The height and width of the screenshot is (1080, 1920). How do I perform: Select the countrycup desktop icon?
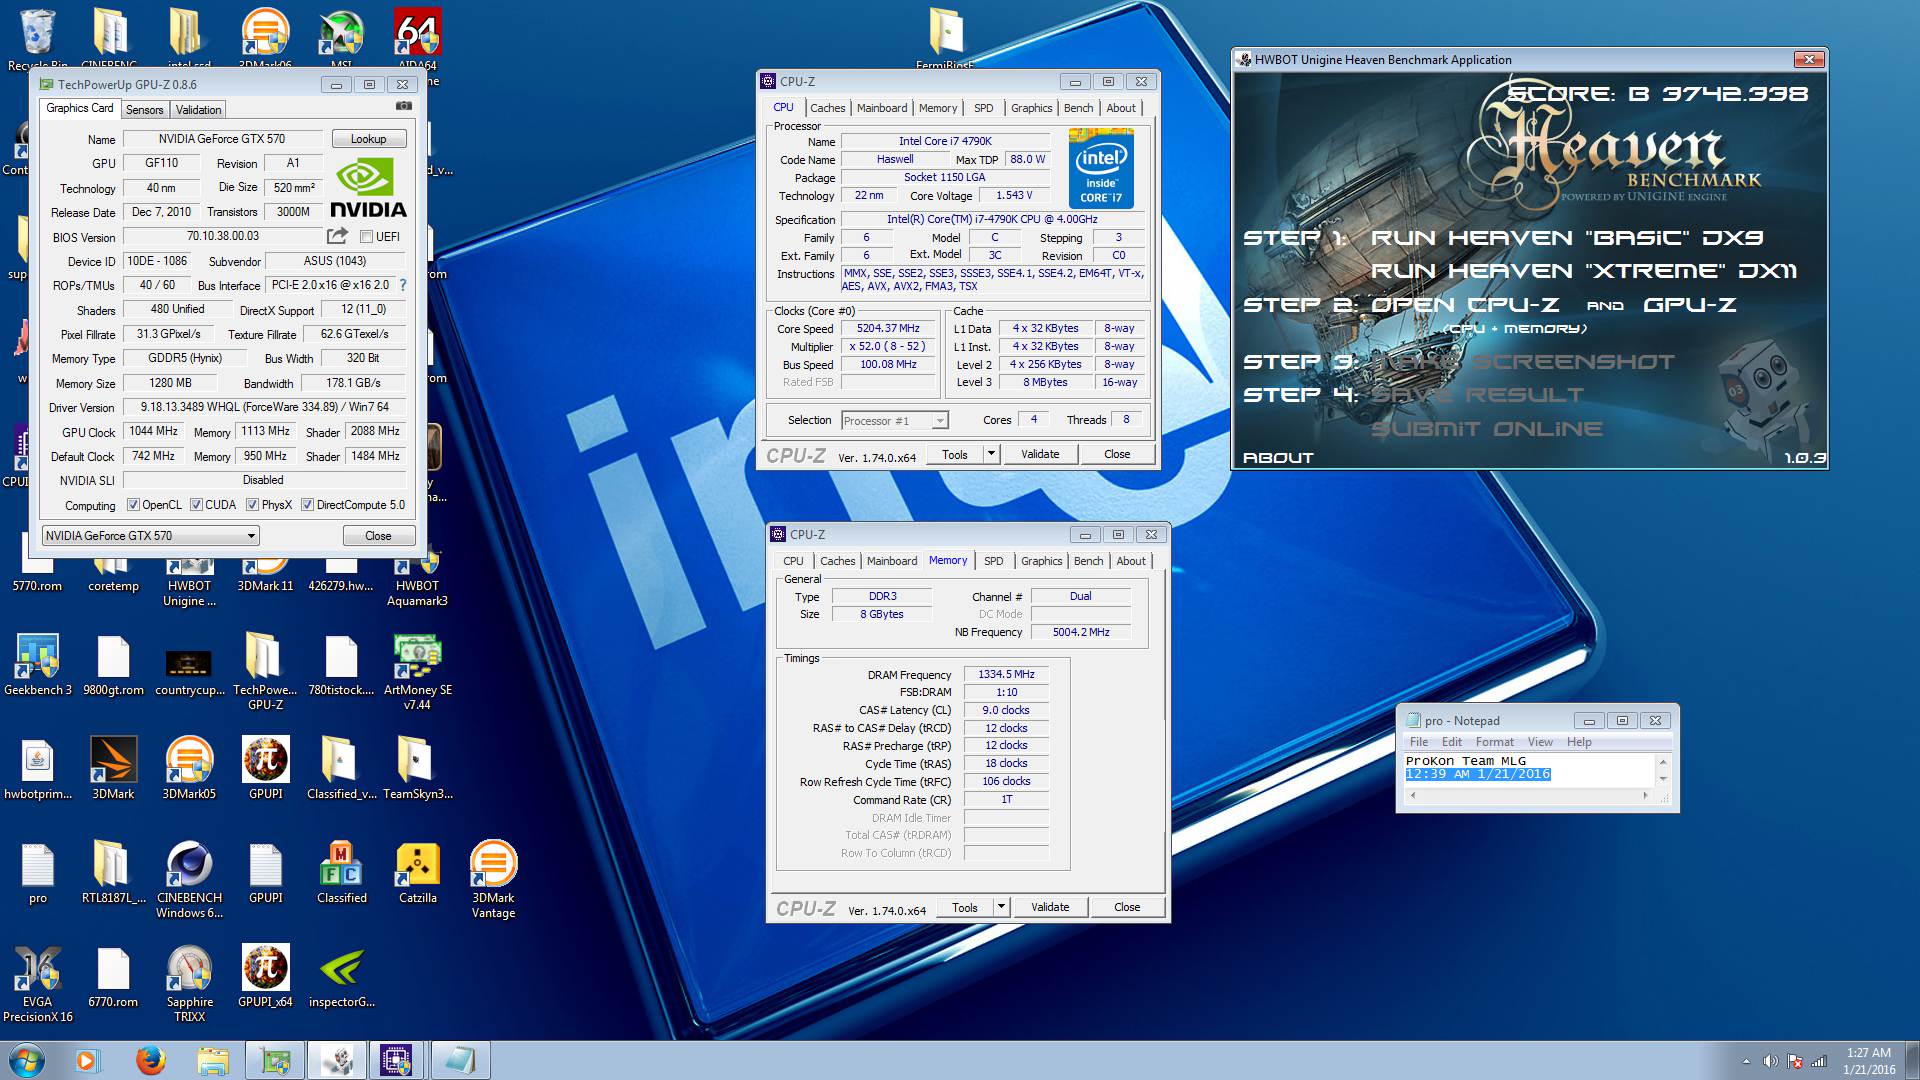point(189,672)
